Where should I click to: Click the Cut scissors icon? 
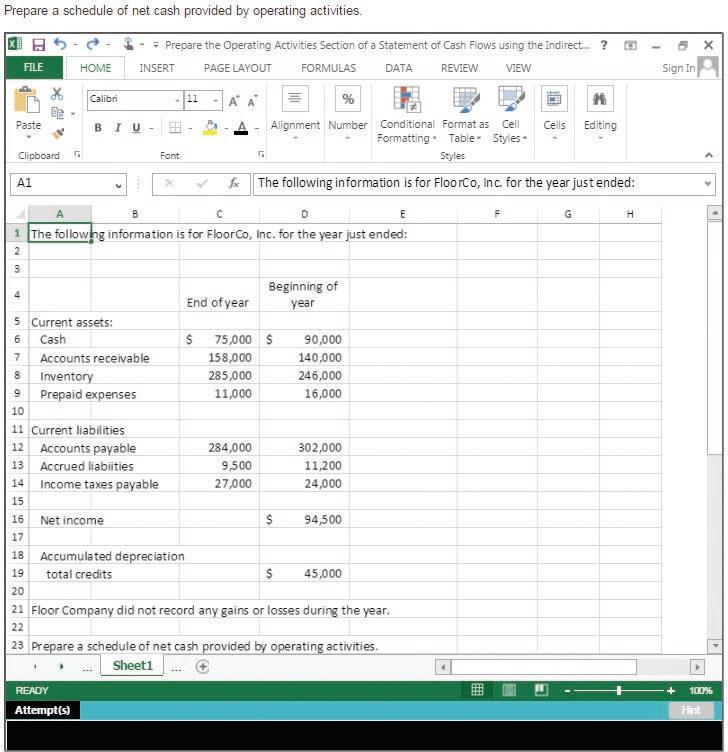click(57, 94)
